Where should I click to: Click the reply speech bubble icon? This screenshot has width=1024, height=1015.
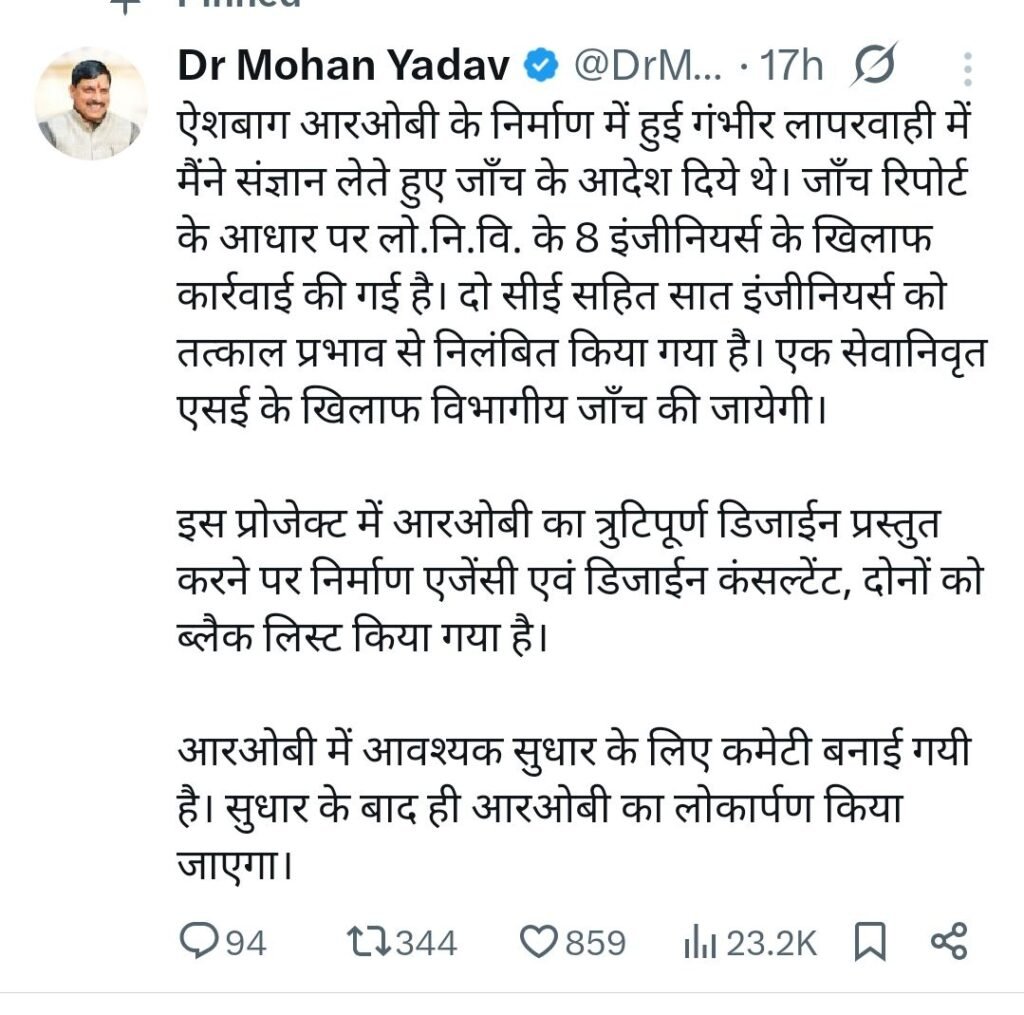pos(197,940)
